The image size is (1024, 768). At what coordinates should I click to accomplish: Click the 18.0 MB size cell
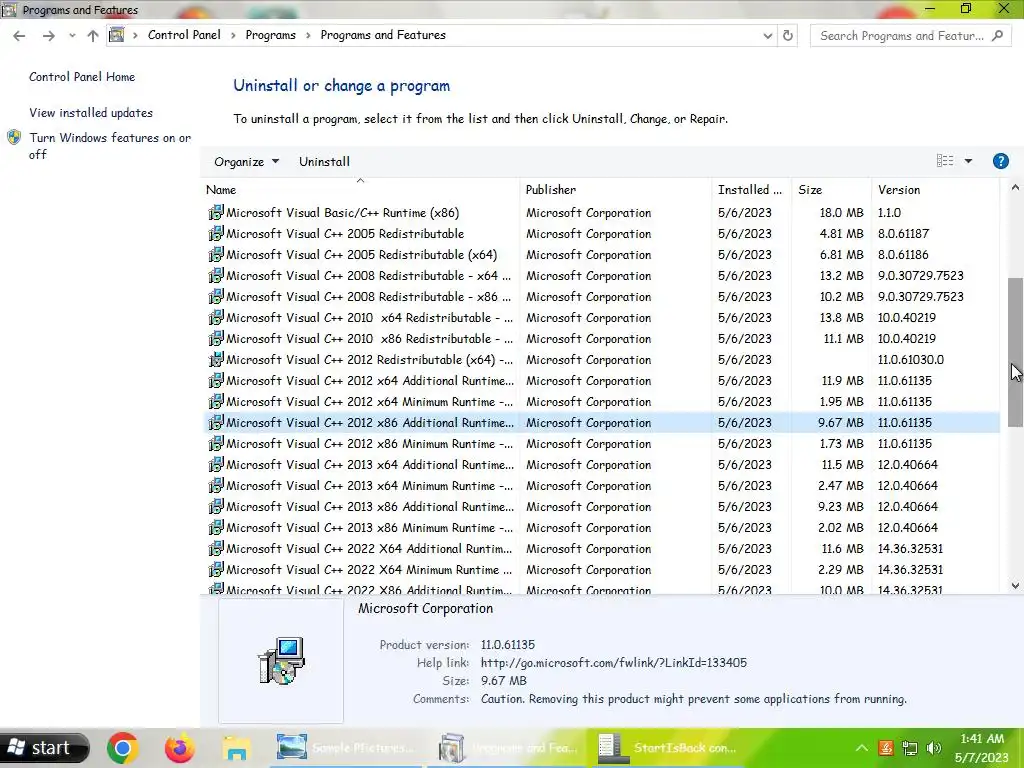[841, 213]
